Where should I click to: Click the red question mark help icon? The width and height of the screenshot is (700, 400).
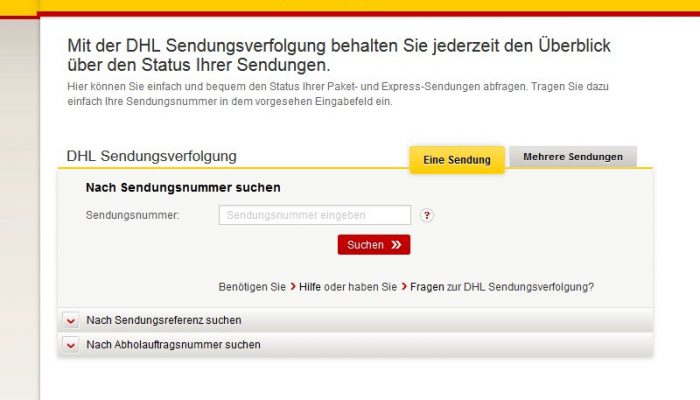coord(426,215)
